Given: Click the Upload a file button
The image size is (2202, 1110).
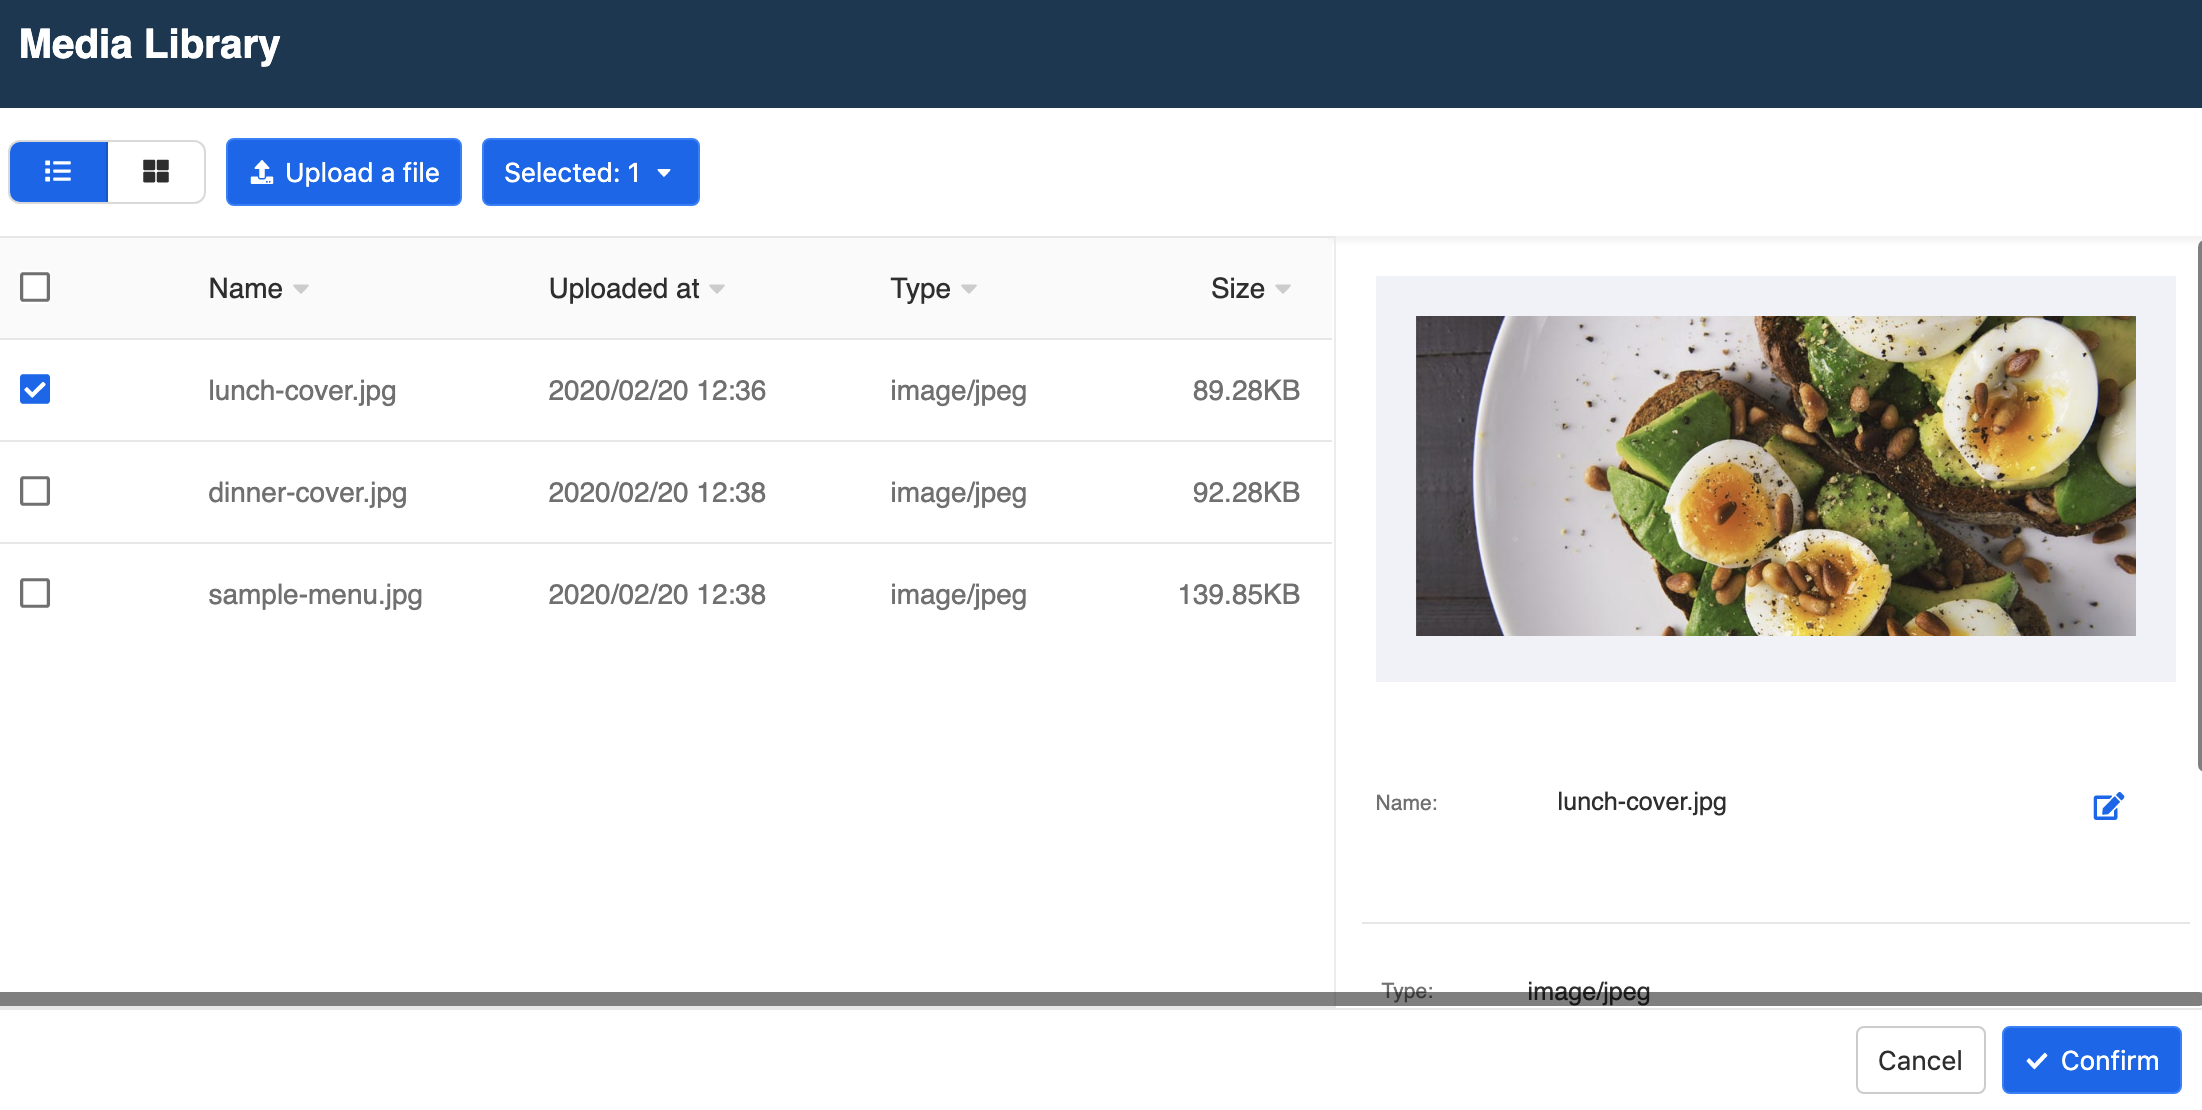Looking at the screenshot, I should pyautogui.click(x=343, y=171).
